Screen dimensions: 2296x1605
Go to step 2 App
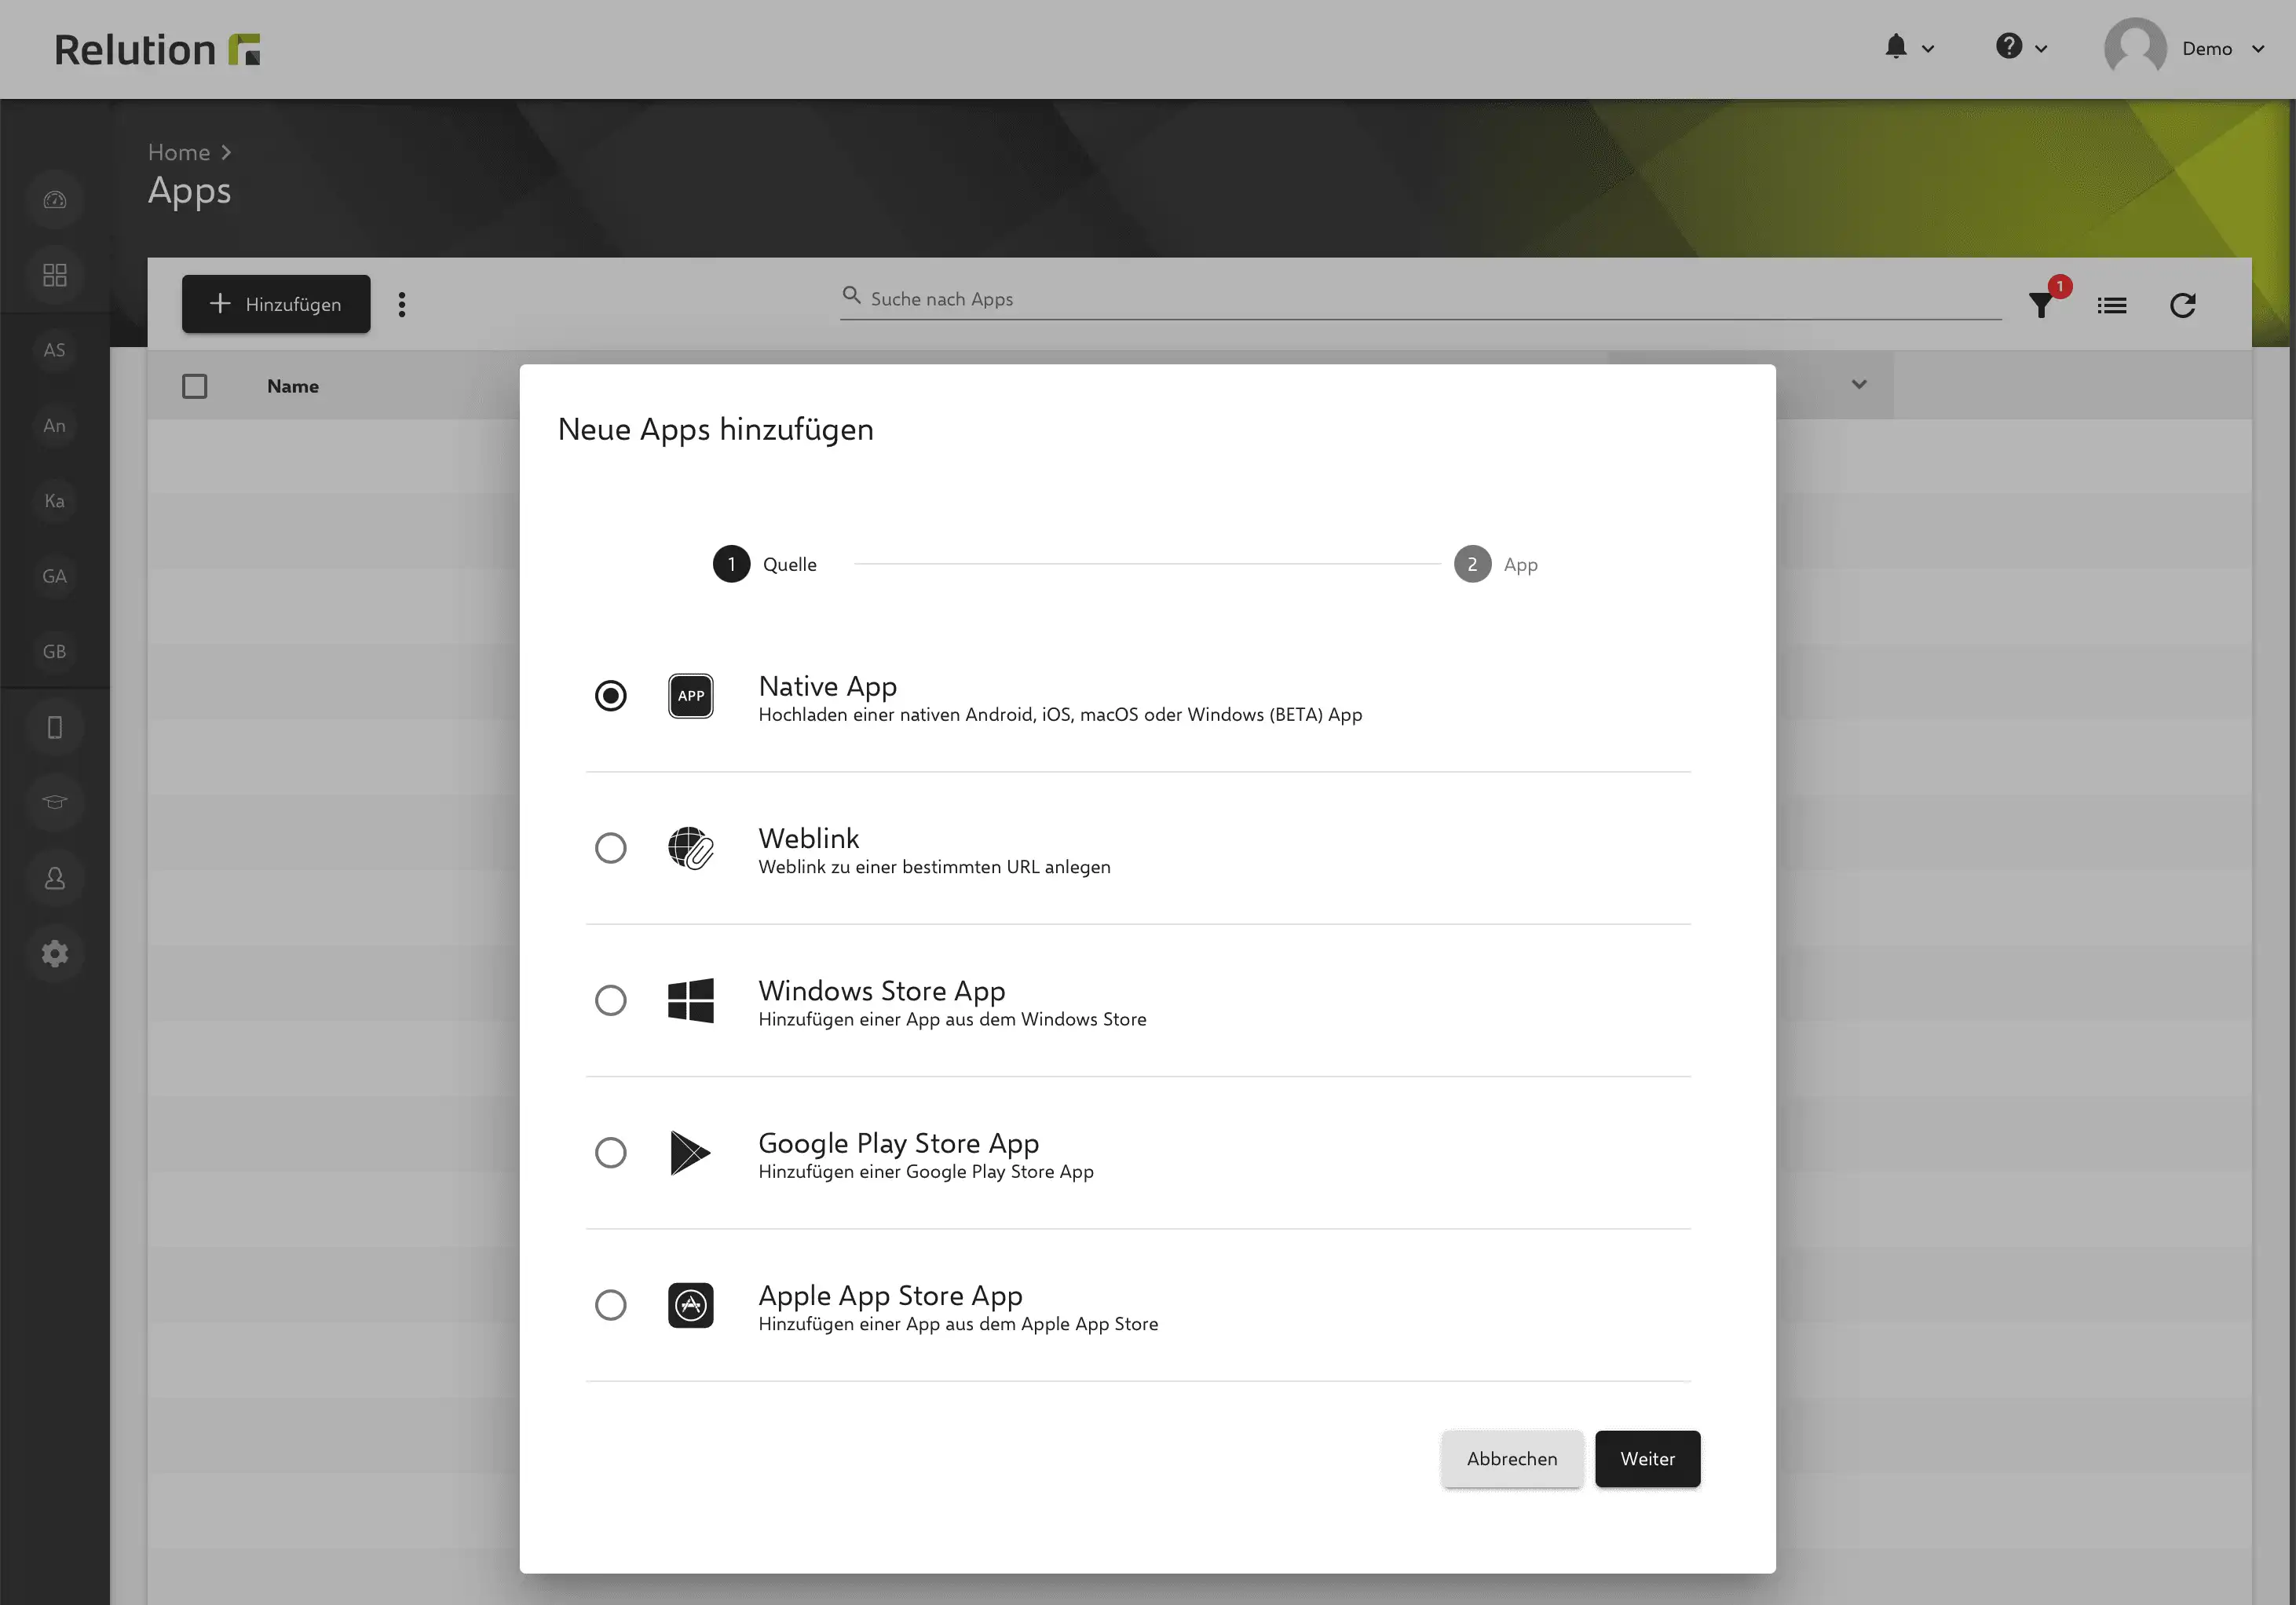point(1496,564)
